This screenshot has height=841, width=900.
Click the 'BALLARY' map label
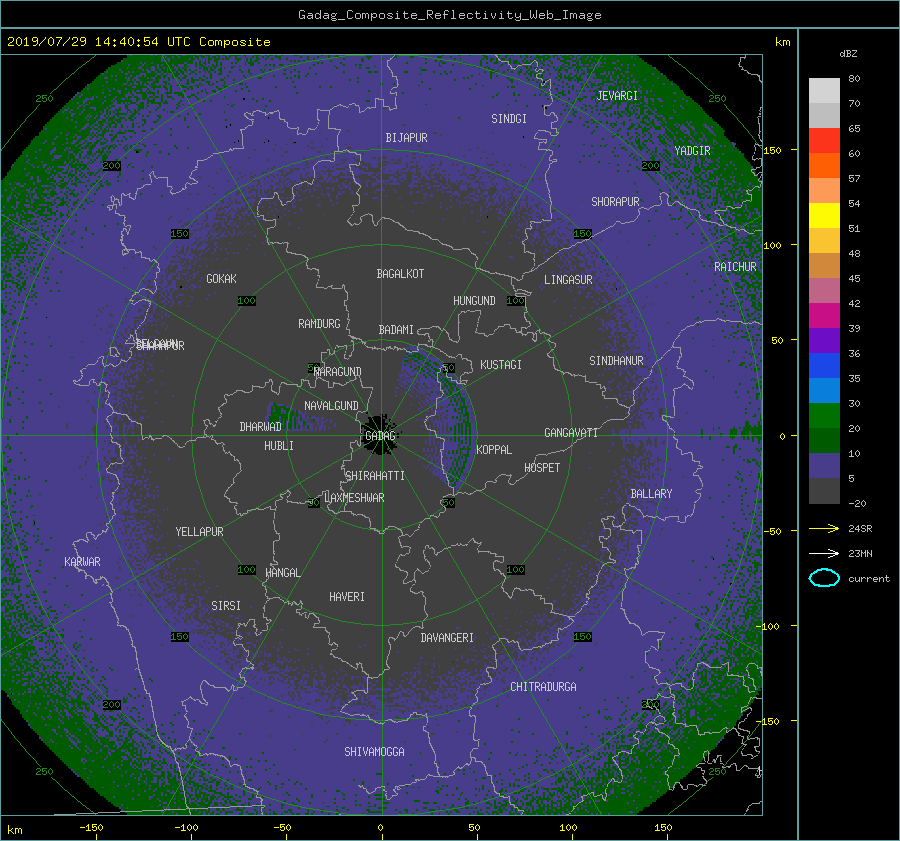pyautogui.click(x=651, y=494)
